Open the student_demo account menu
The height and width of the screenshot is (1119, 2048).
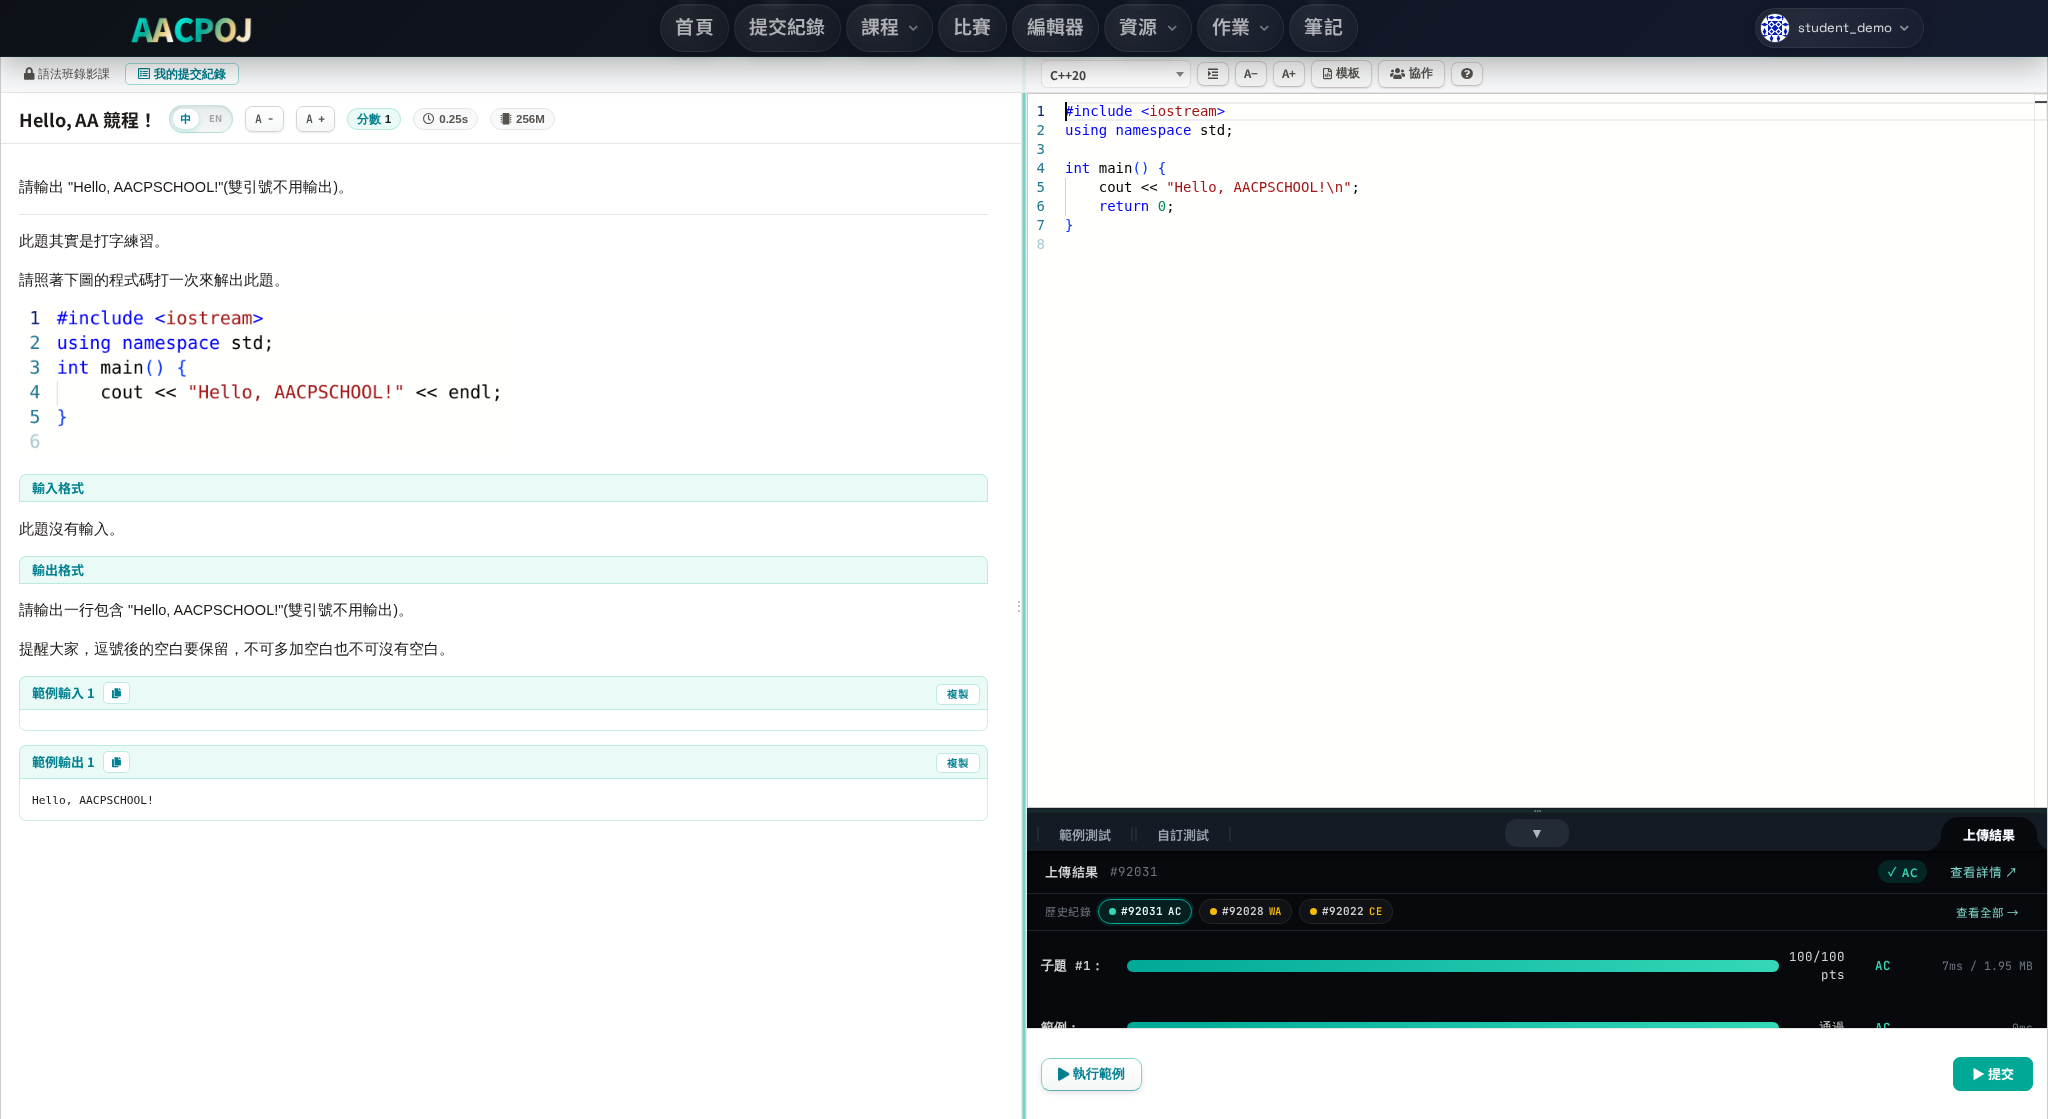1840,28
